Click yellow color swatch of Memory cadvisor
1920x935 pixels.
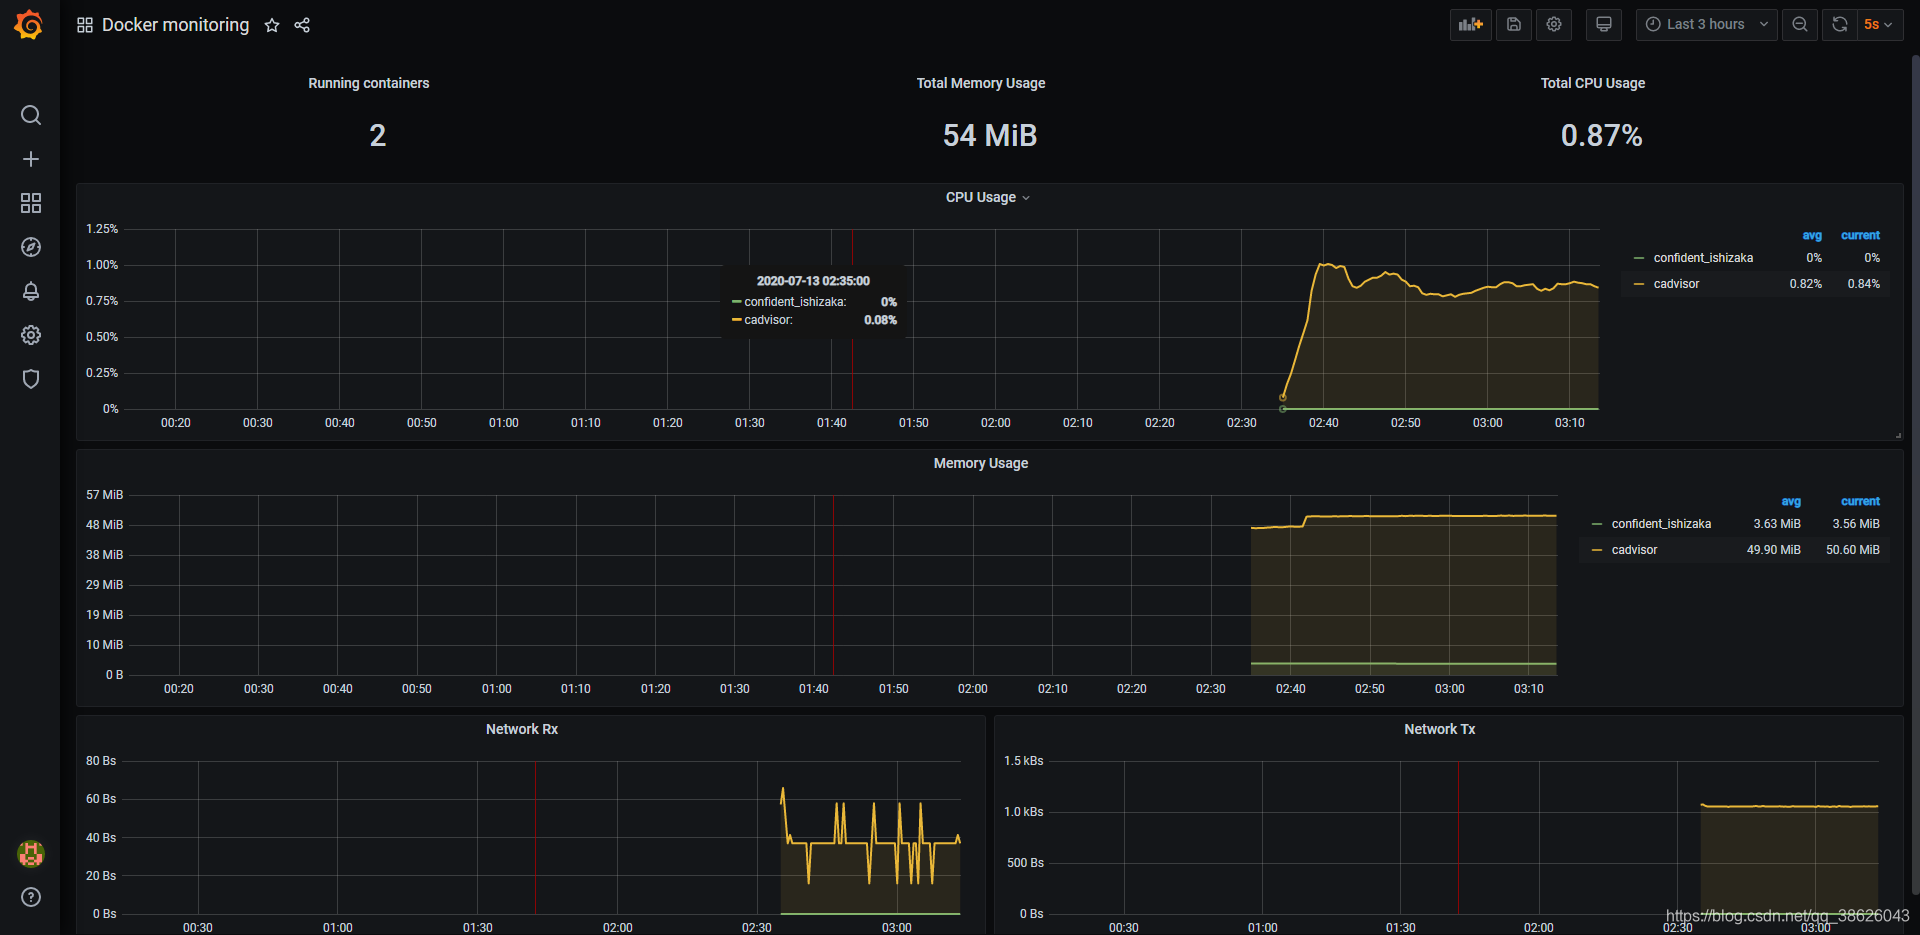coord(1597,550)
